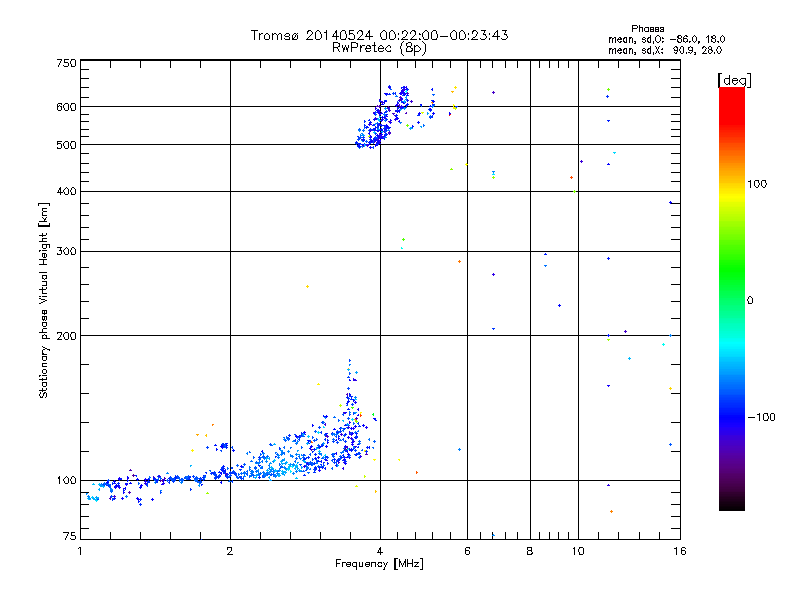This screenshot has width=800, height=600.
Task: Click the y-axis tick label '600'
Action: point(66,107)
